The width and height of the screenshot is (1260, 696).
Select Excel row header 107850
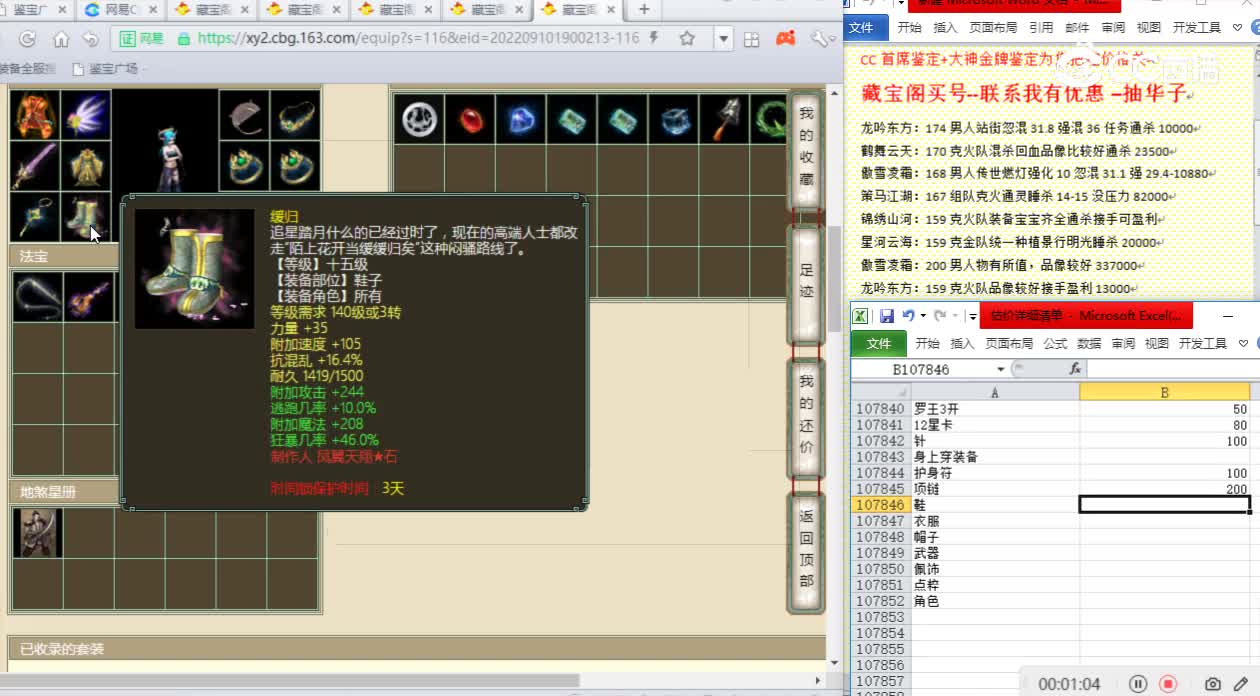(x=880, y=569)
